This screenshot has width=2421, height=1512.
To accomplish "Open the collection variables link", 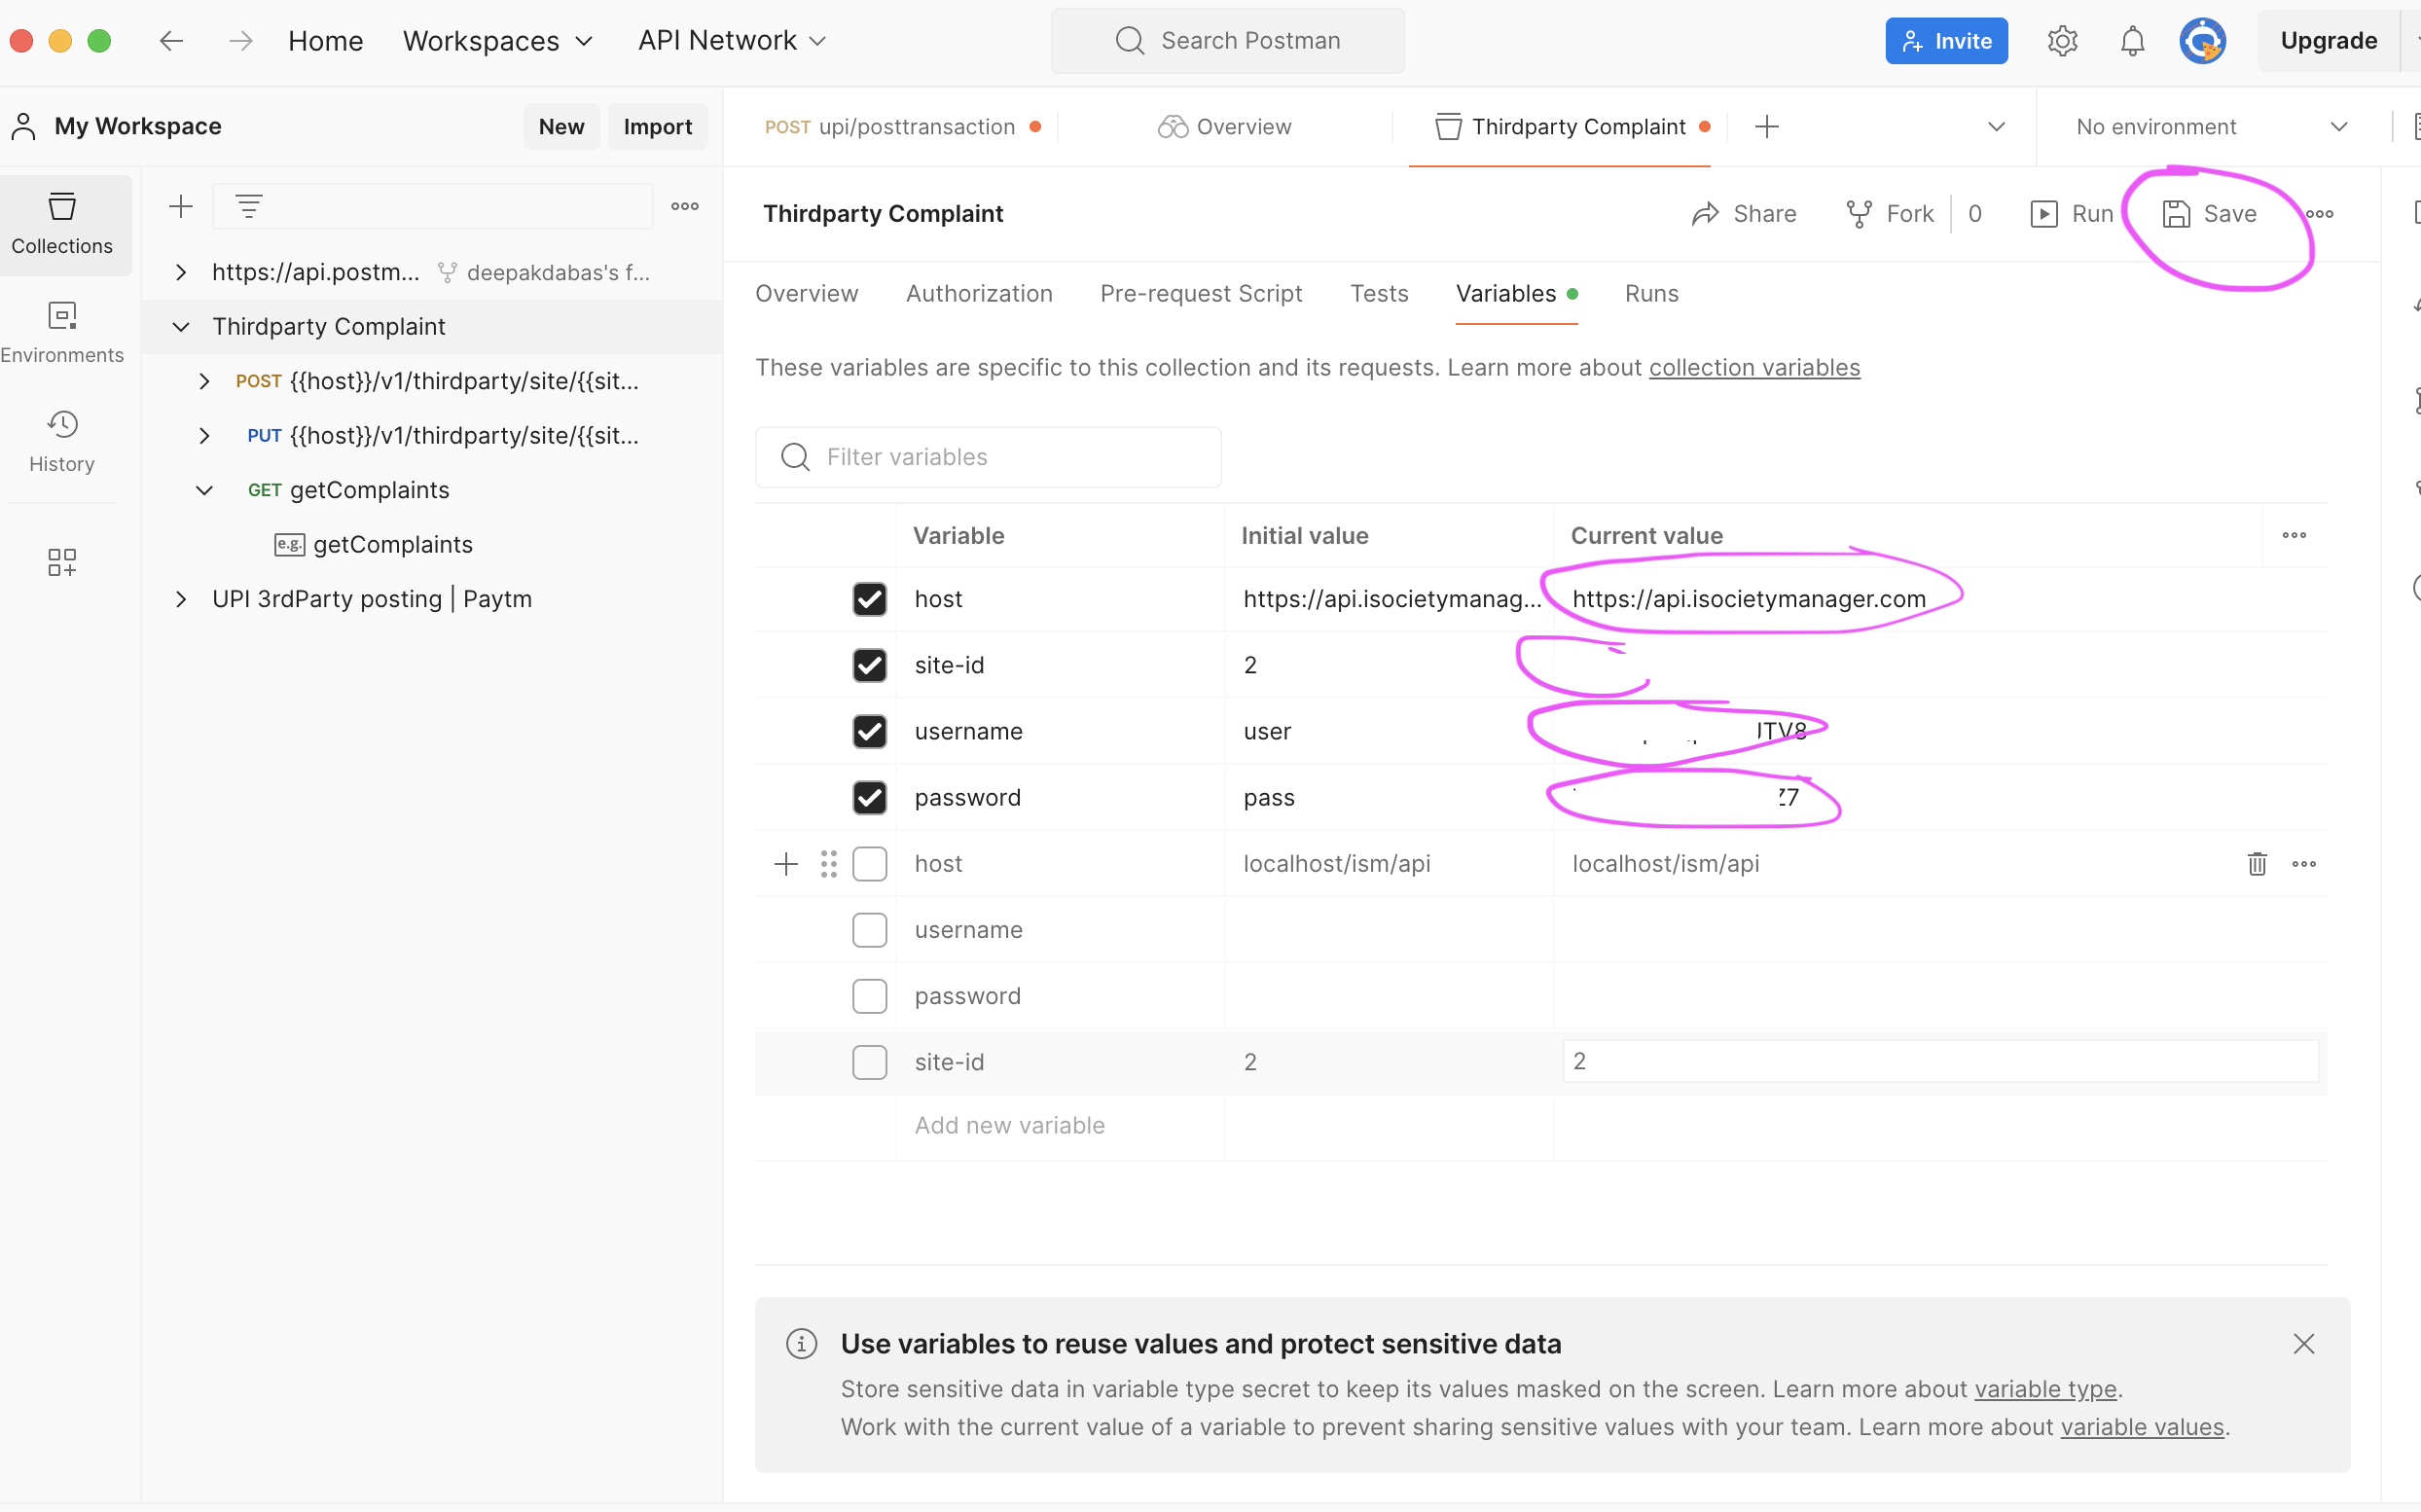I will click(1754, 368).
